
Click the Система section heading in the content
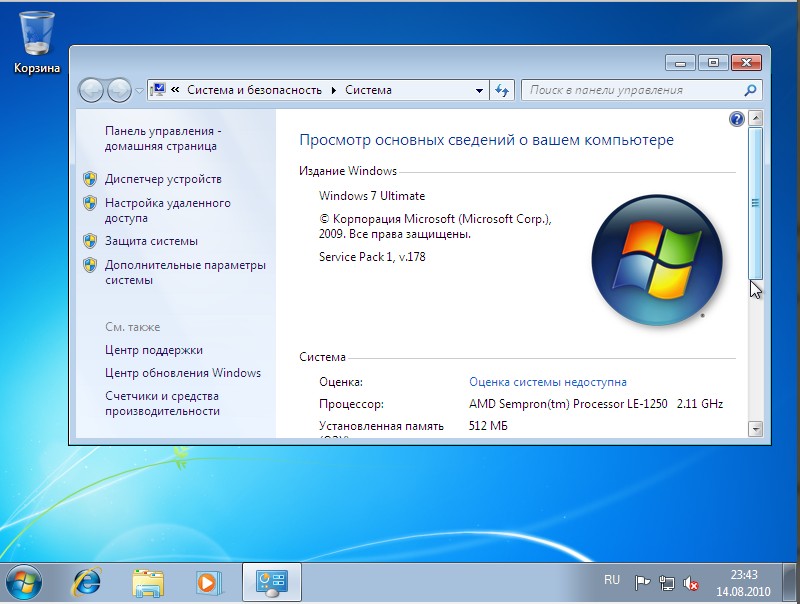(322, 357)
